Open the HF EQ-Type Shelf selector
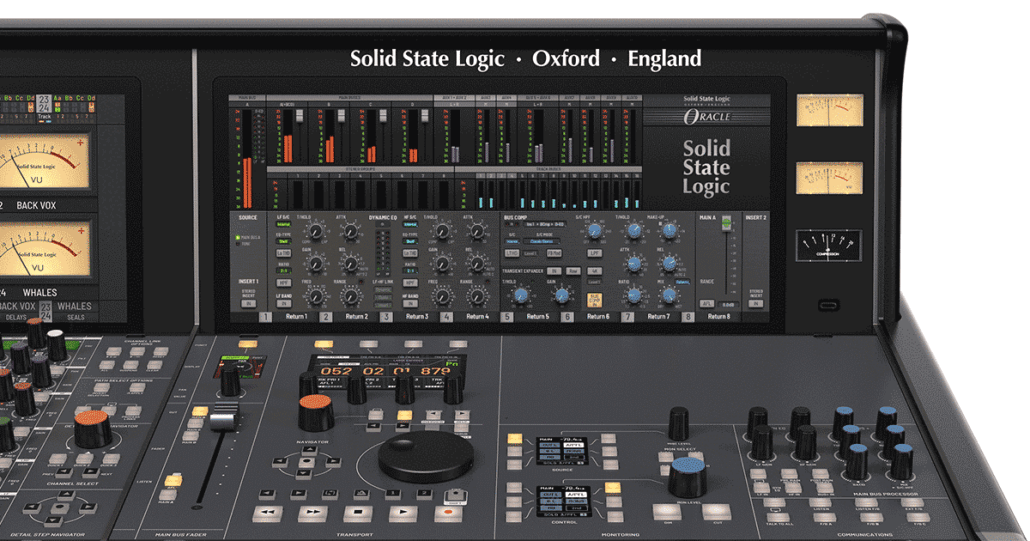 [410, 241]
